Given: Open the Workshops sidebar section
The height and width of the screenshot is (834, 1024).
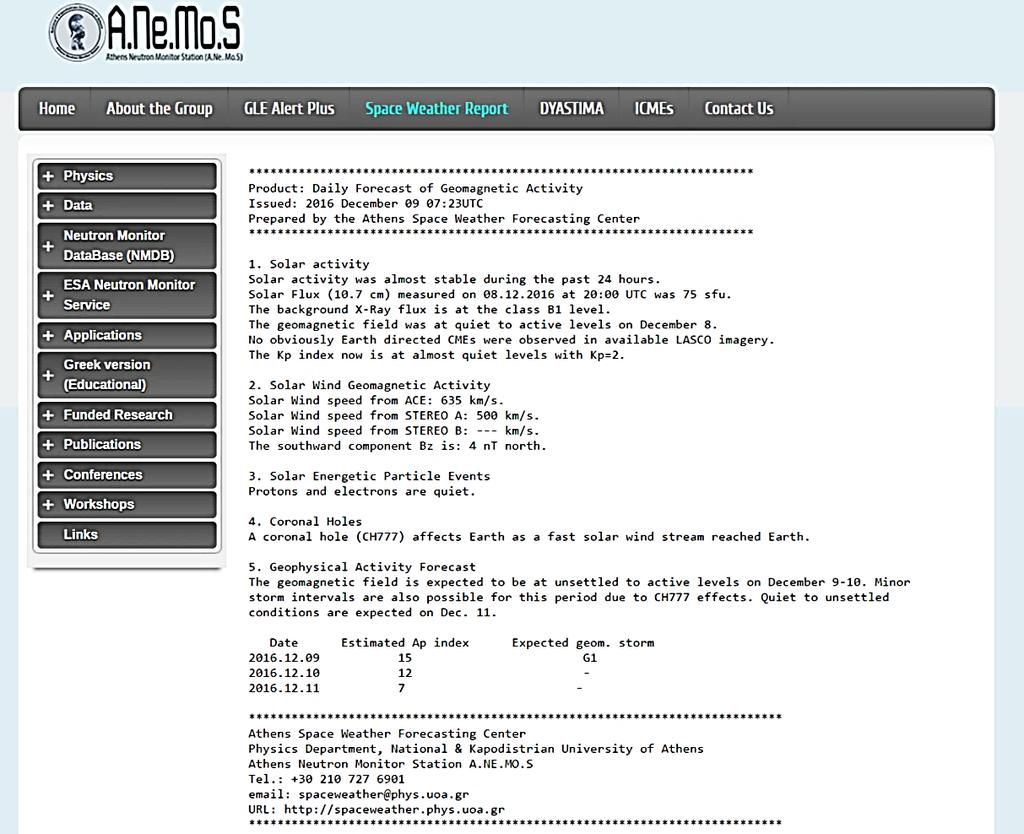Looking at the screenshot, I should (x=127, y=505).
